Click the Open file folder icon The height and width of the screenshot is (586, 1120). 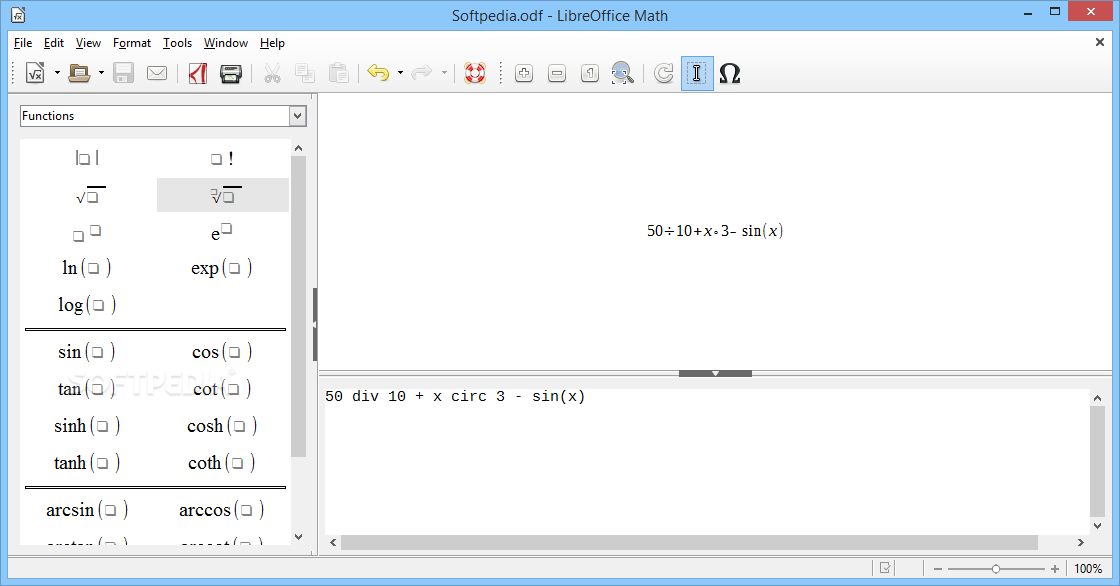[x=79, y=73]
